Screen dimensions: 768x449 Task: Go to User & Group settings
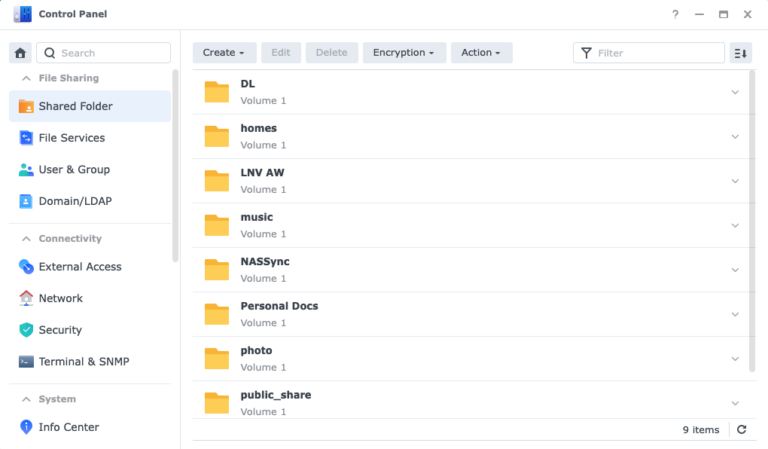(74, 170)
